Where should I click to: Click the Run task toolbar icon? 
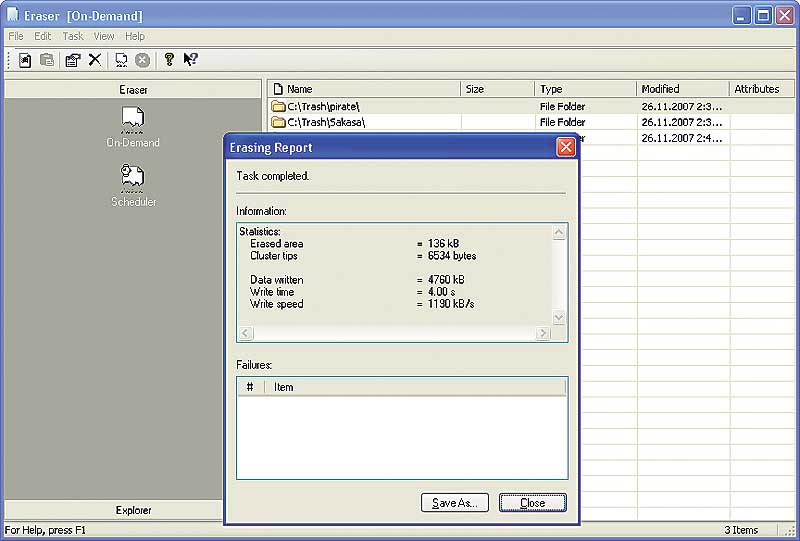point(121,60)
